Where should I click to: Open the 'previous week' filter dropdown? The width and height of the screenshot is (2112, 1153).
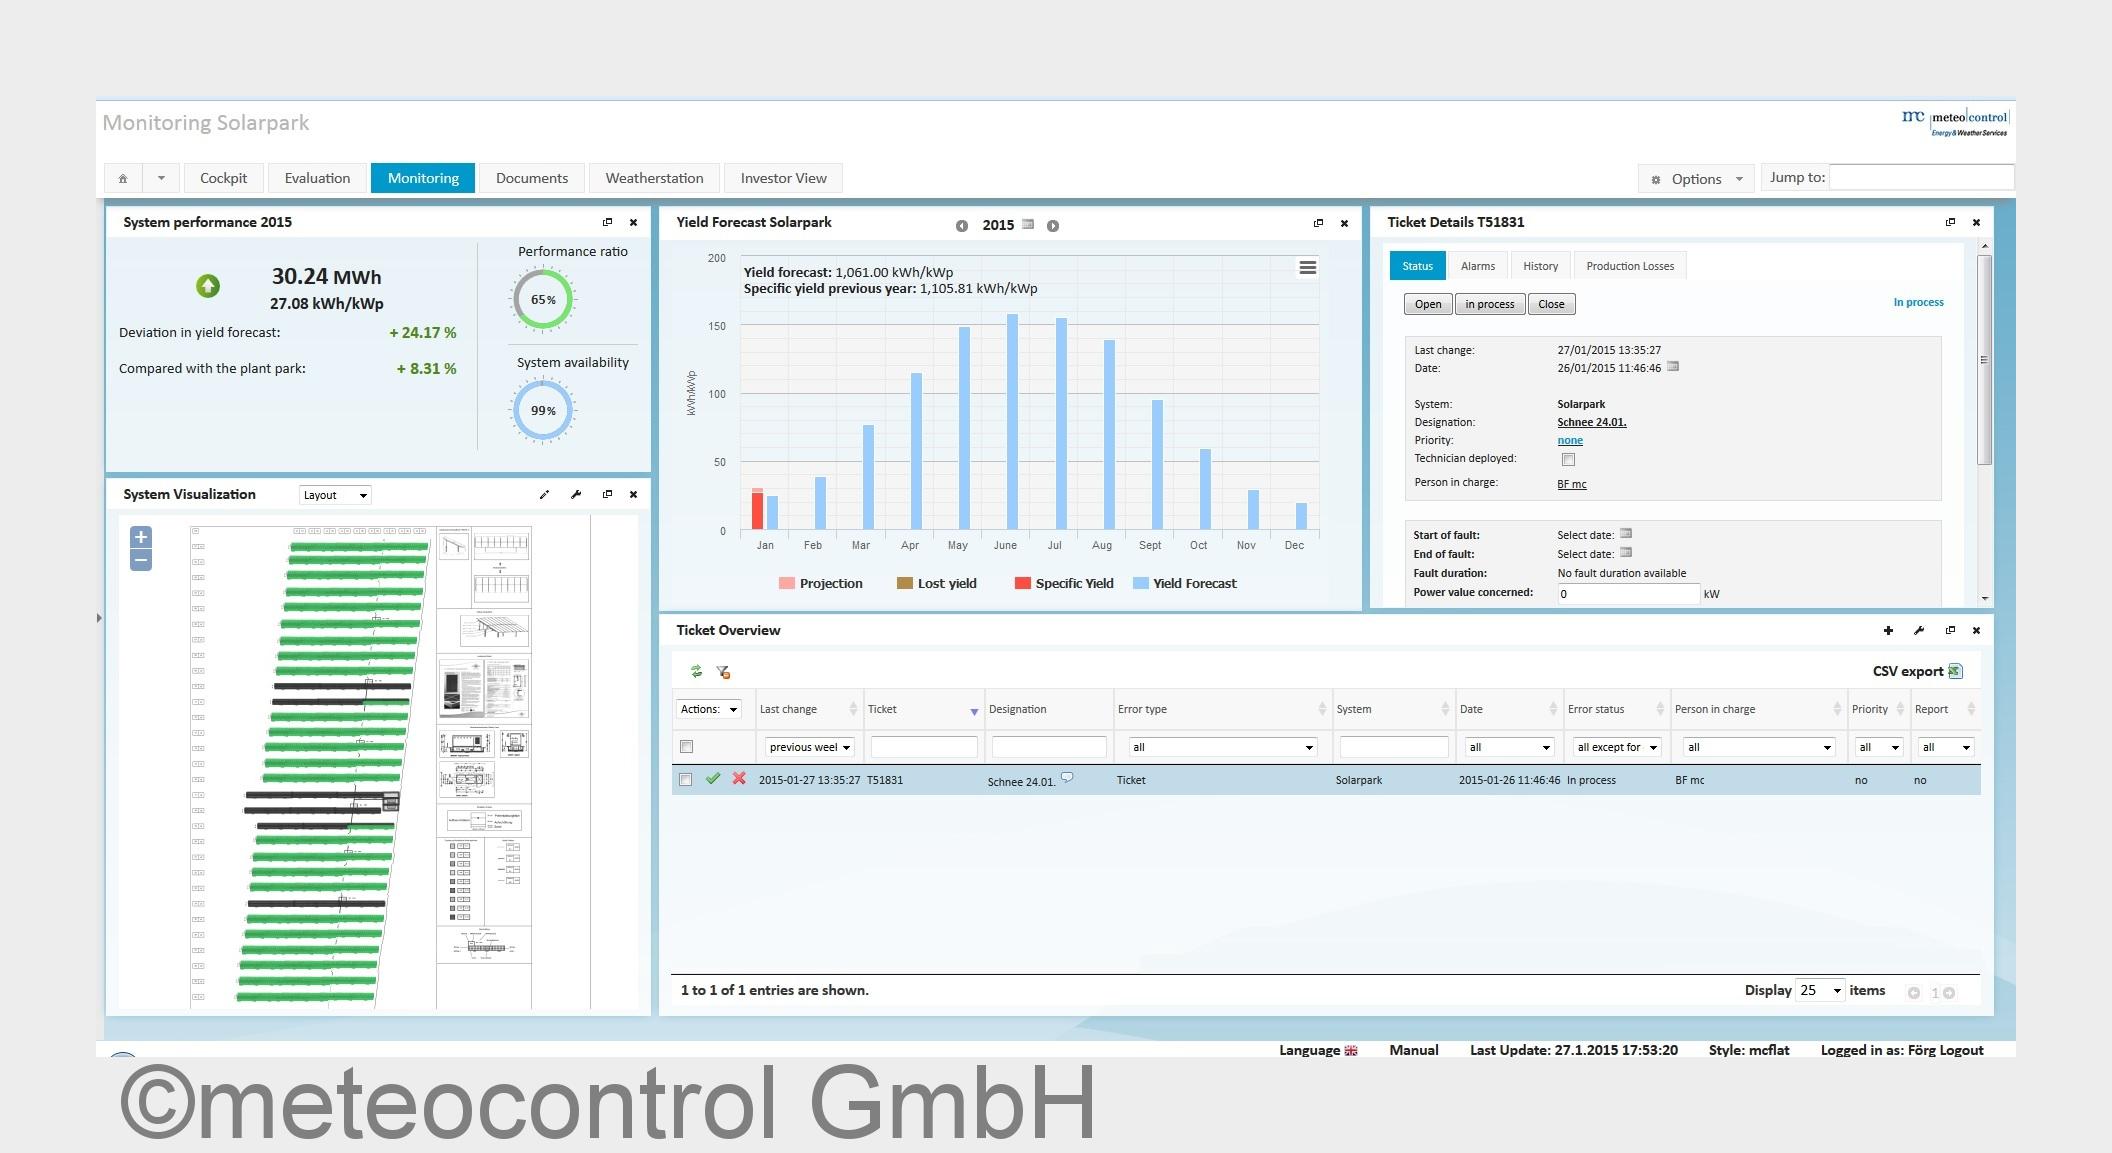tap(809, 747)
